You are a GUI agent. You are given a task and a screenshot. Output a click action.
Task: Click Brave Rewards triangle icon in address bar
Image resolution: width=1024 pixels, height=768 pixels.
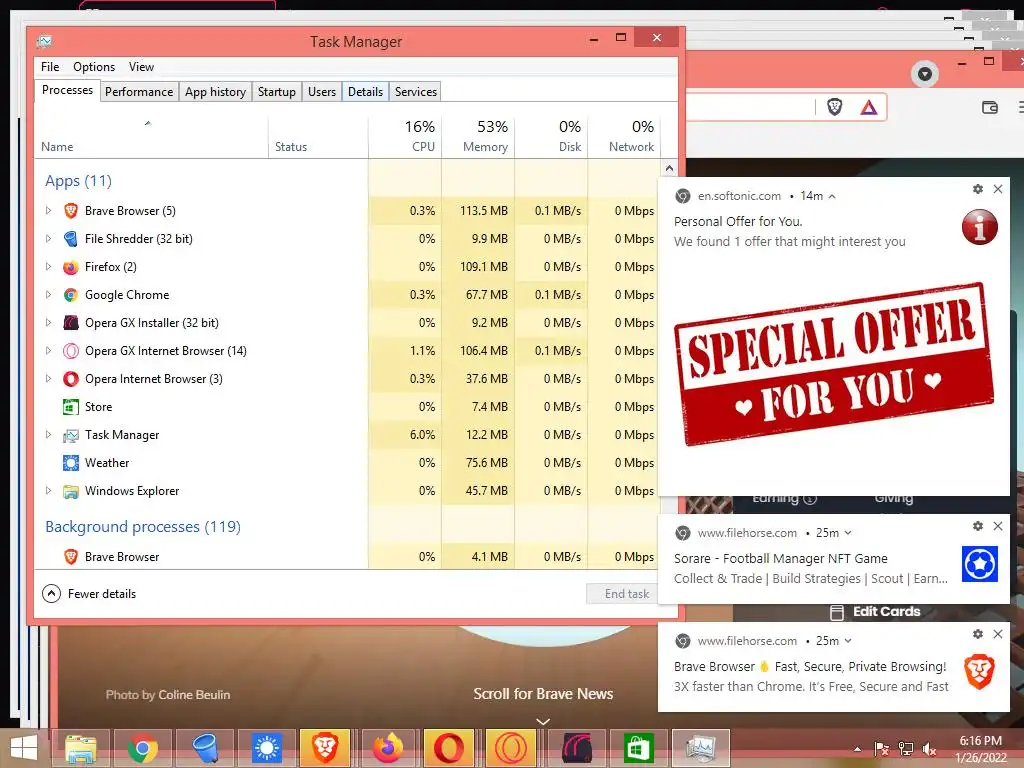coord(869,107)
